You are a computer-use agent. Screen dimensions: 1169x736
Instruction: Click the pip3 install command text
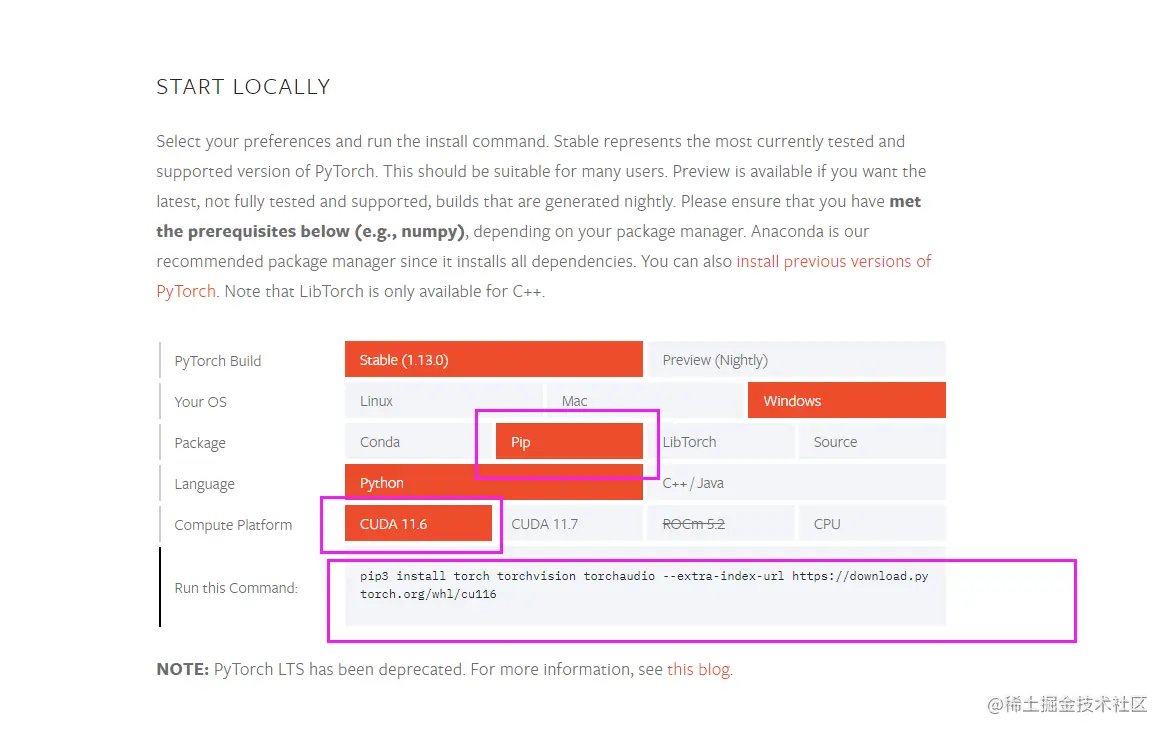pos(644,585)
